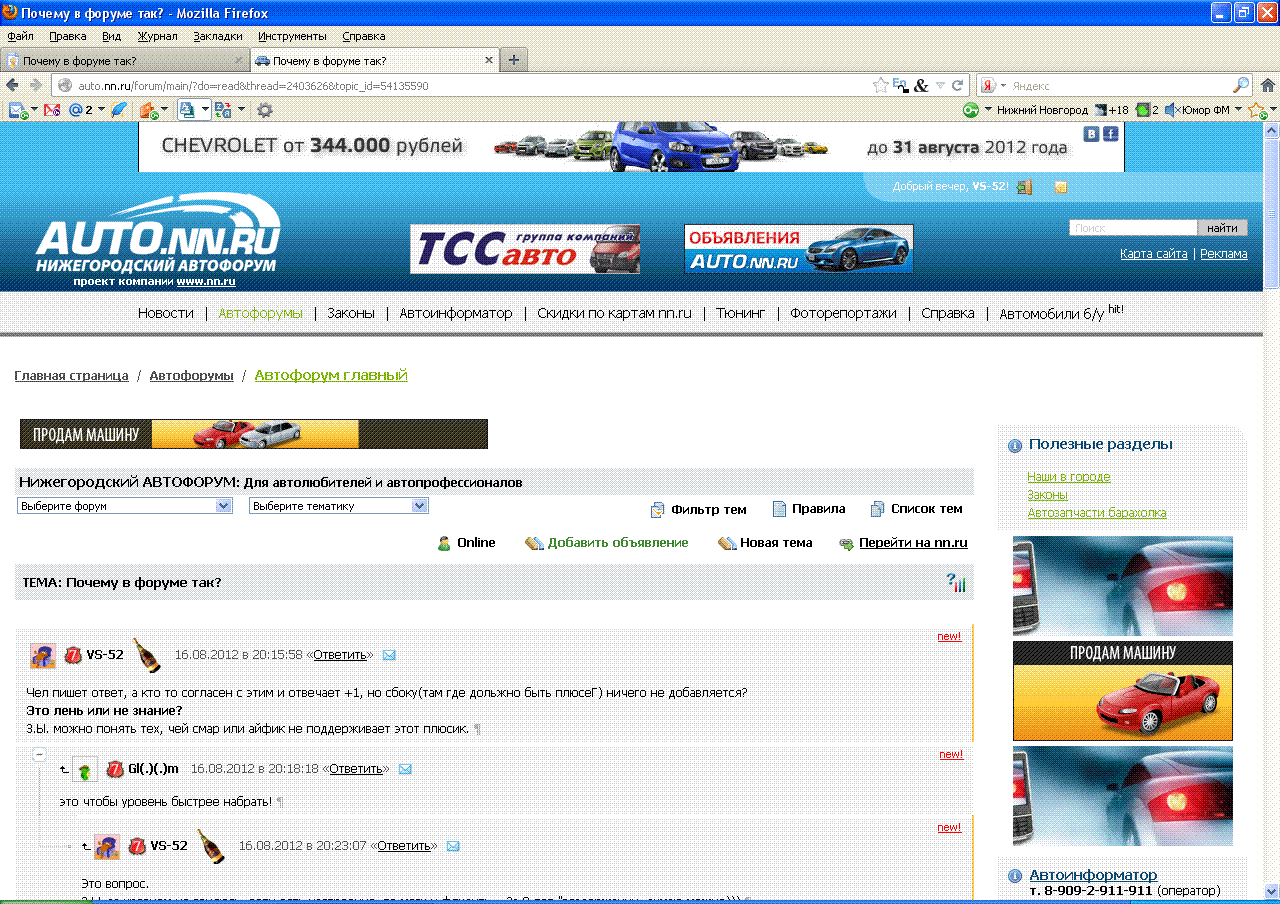
Task: Click VS-52's avatar in the first post
Action: (x=43, y=656)
